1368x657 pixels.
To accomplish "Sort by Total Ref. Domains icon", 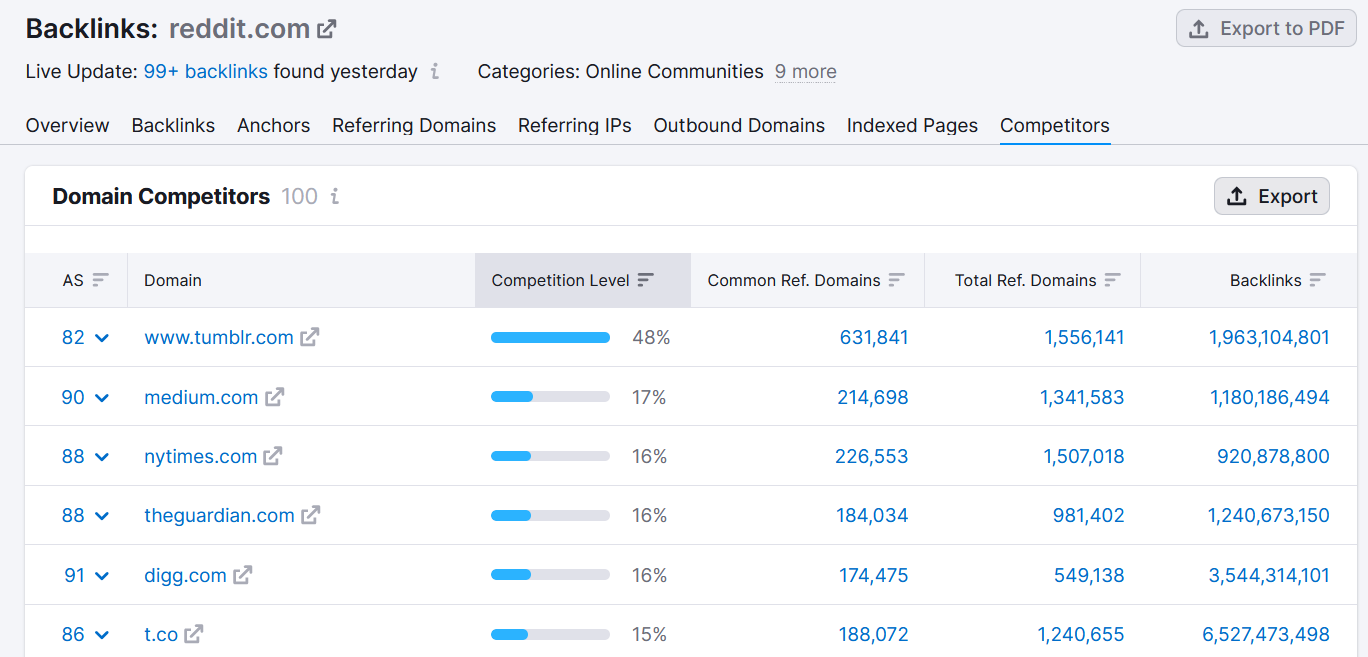I will point(1113,280).
